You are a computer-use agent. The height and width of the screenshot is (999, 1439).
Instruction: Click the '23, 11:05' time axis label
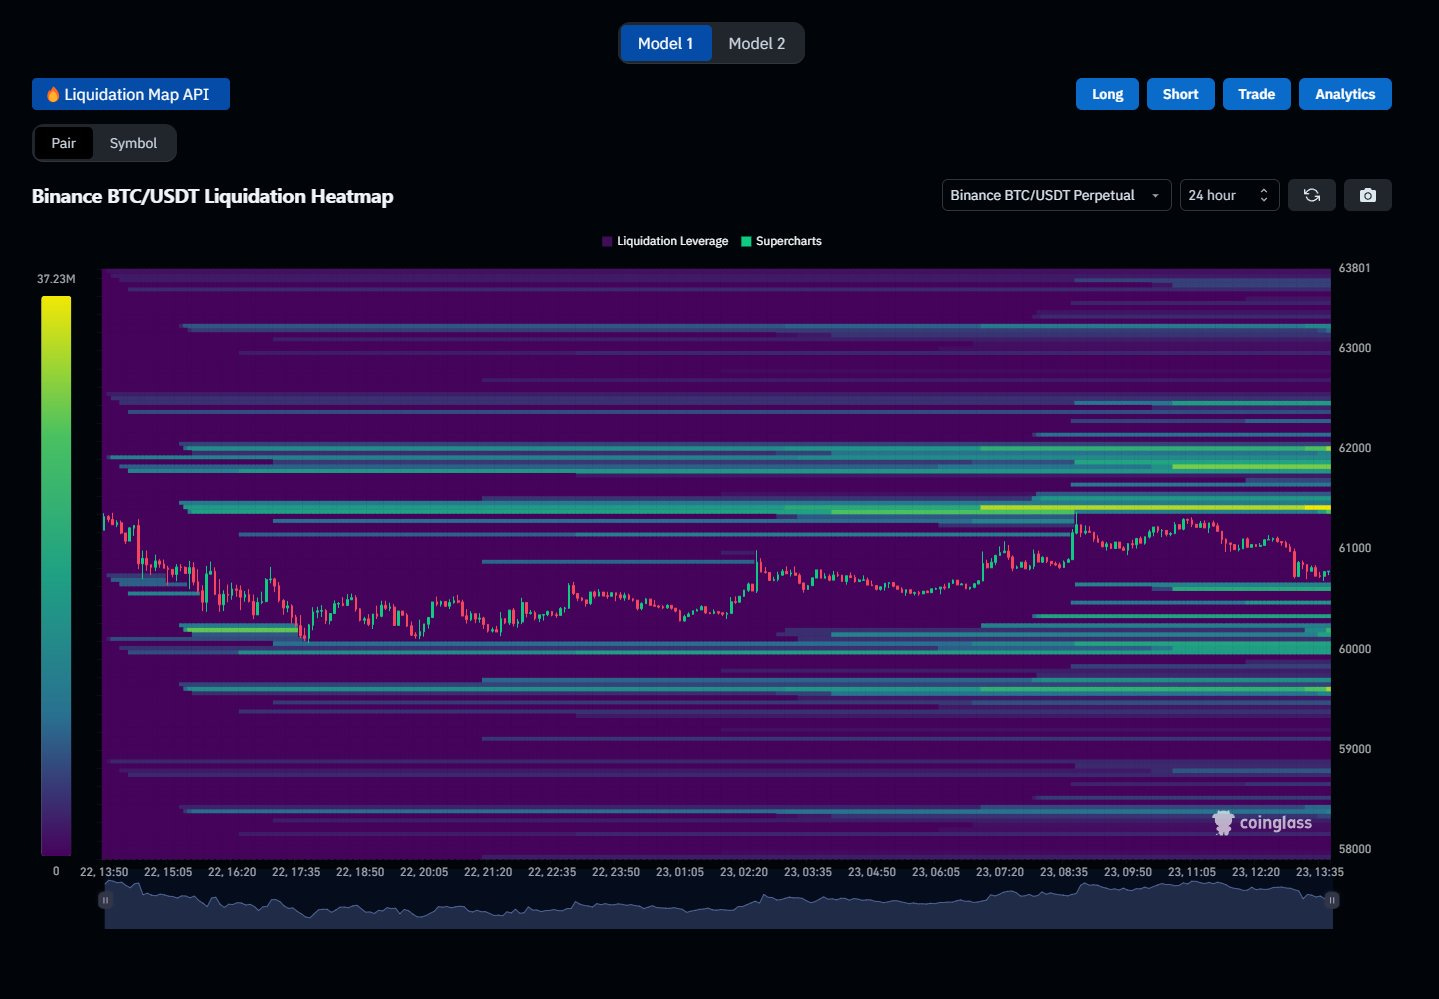1192,872
